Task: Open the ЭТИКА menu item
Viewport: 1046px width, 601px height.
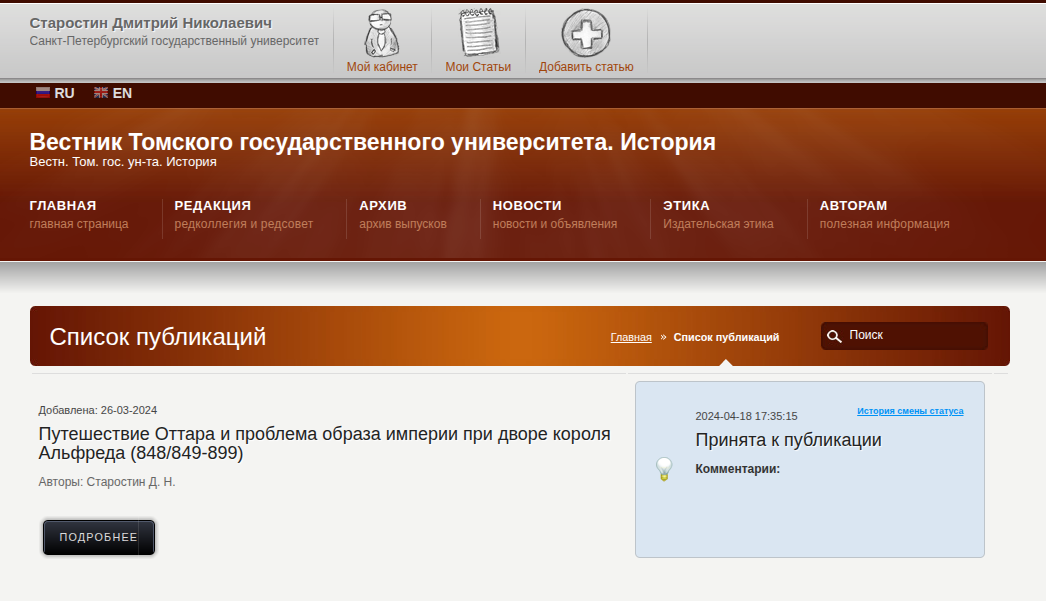Action: coord(686,206)
